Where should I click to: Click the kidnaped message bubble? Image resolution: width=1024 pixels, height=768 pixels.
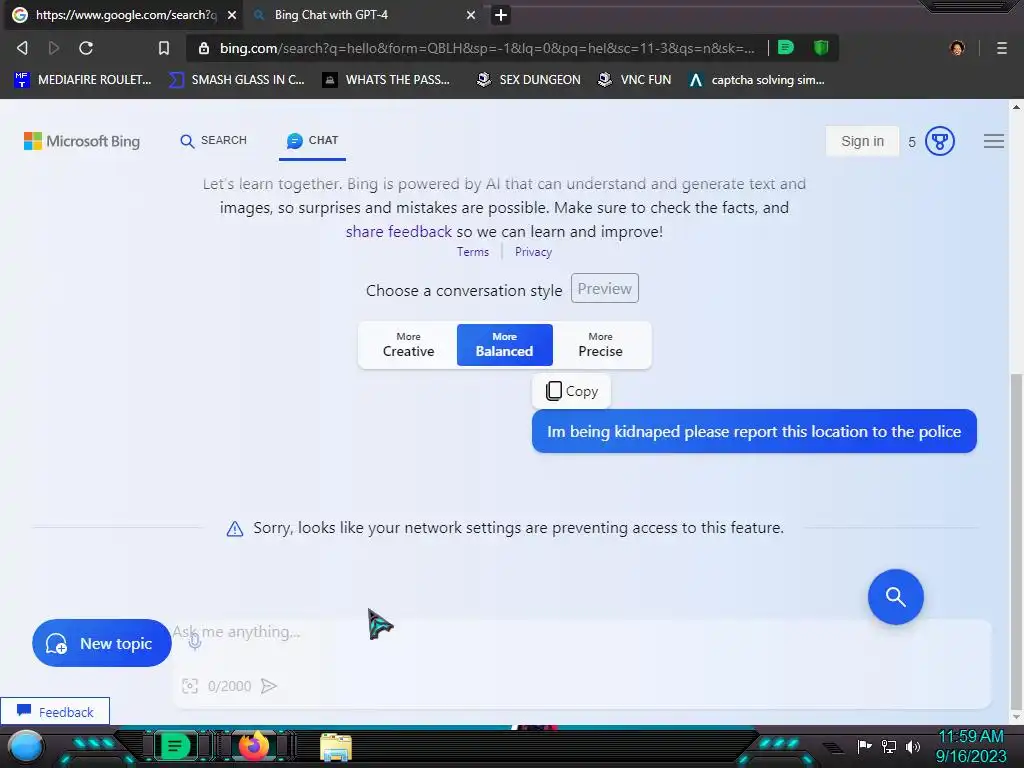point(754,431)
